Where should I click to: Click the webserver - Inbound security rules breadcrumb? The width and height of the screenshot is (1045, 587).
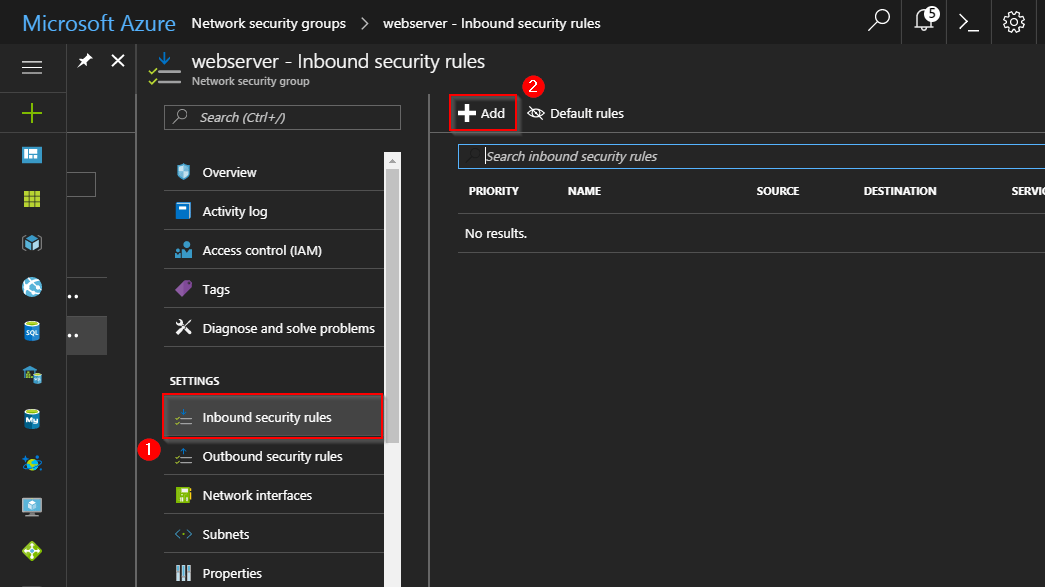click(492, 23)
